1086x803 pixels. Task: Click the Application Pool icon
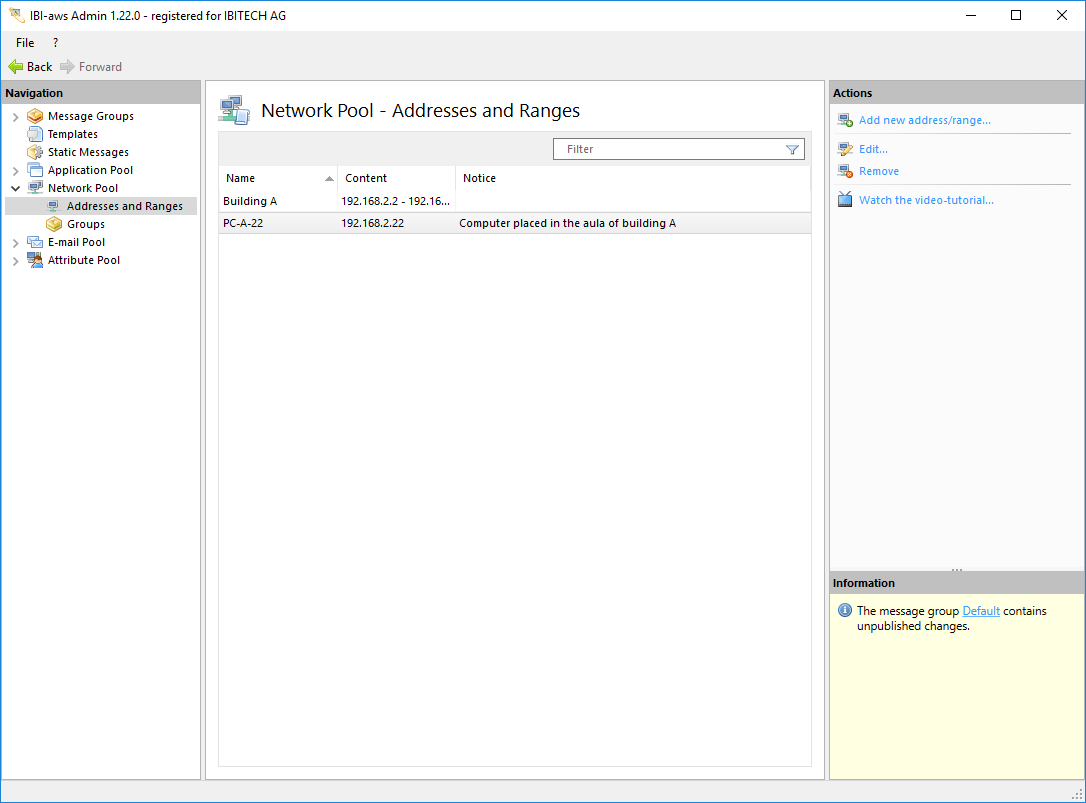click(x=36, y=170)
